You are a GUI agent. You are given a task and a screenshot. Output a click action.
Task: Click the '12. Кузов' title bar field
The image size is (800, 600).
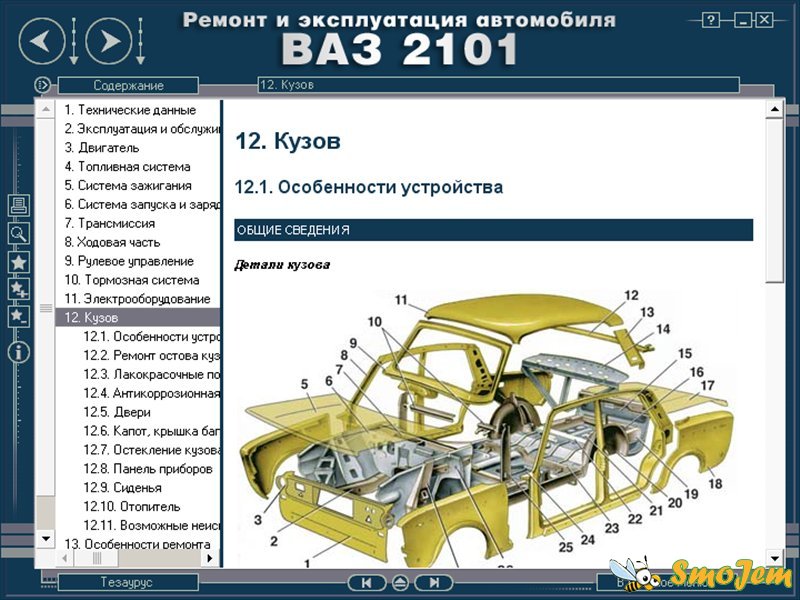498,85
